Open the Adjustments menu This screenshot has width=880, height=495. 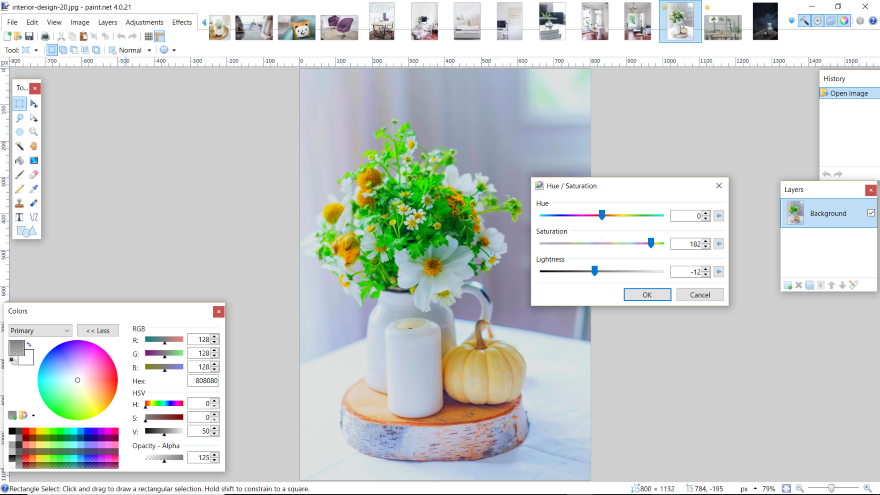pos(145,22)
